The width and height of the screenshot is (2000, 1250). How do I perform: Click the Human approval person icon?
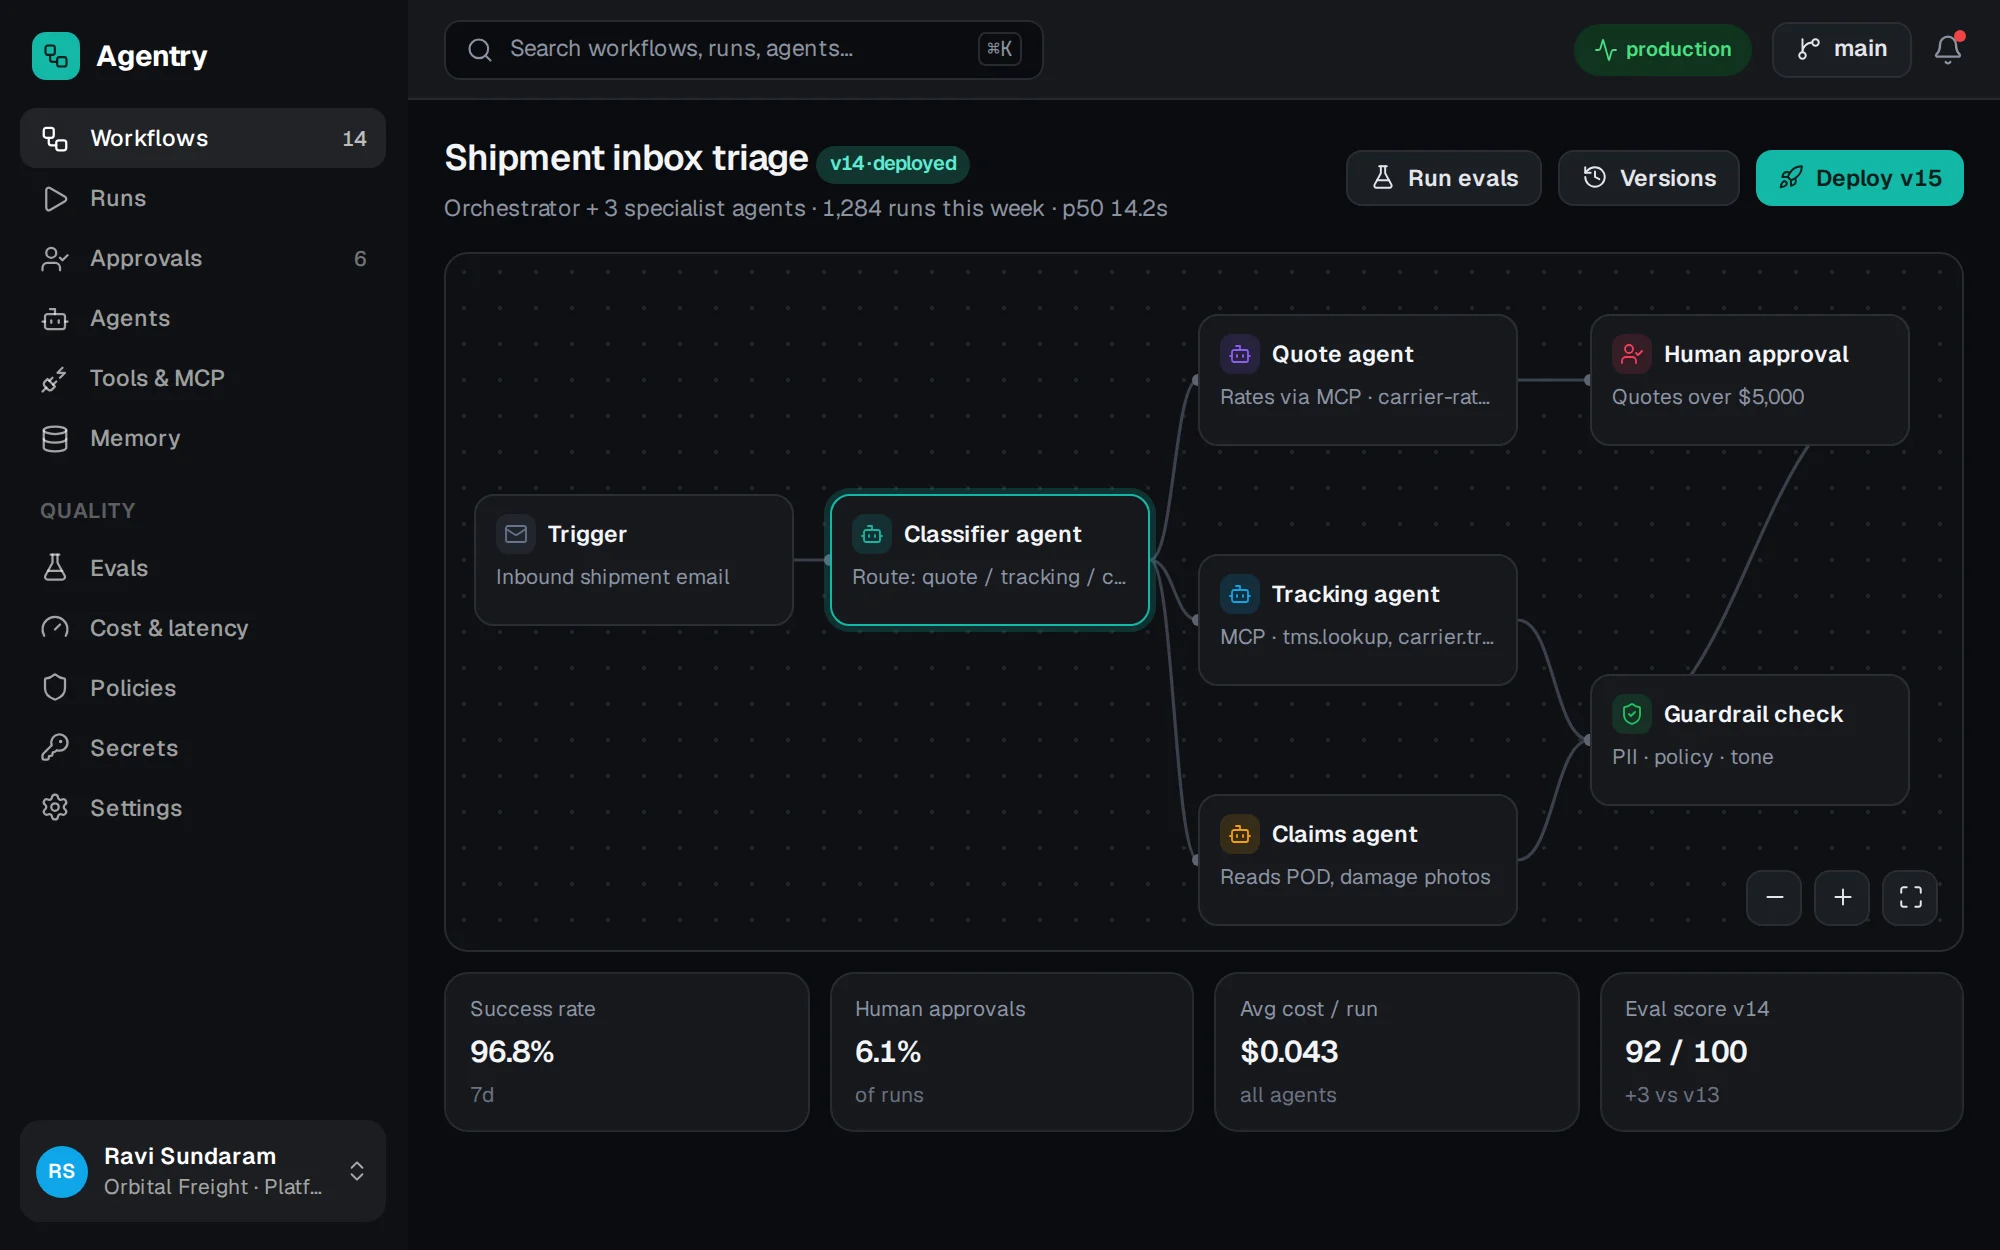click(x=1632, y=354)
